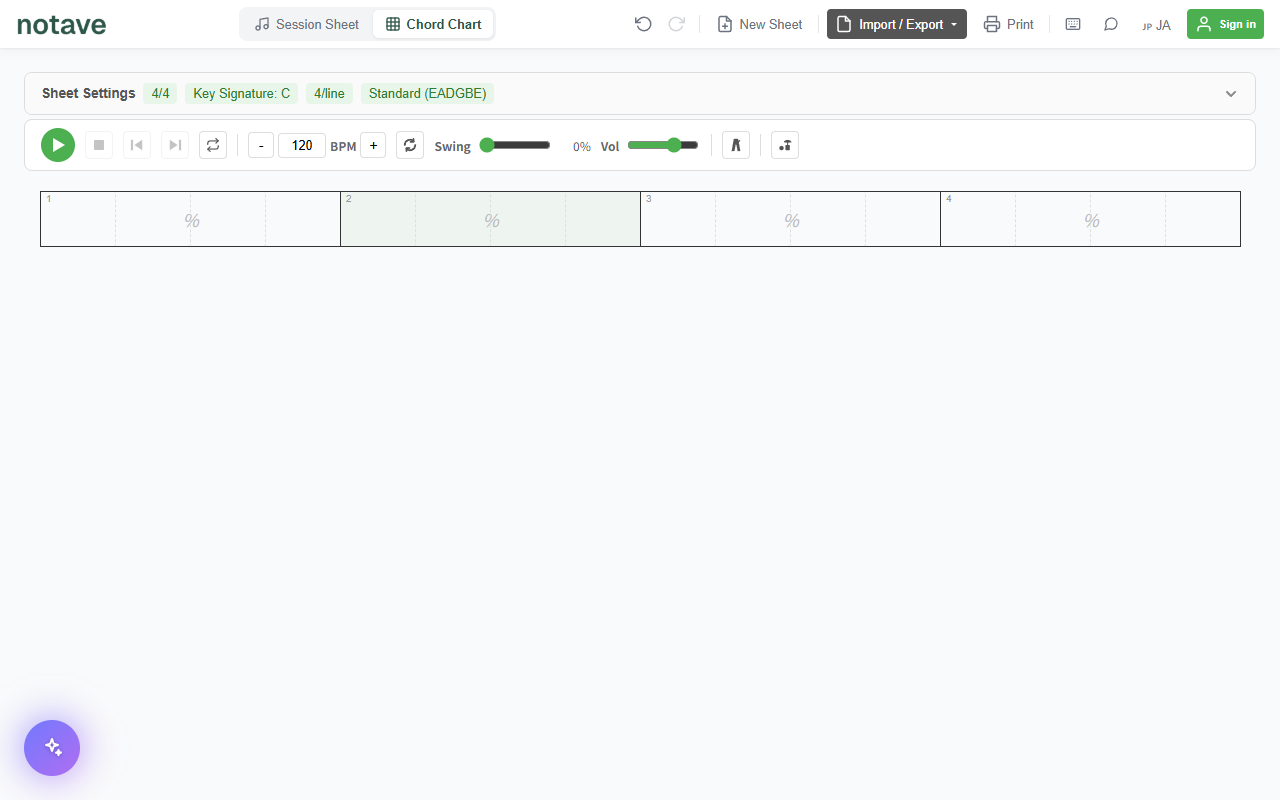Click the circular-arrows tempo button next to BPM

click(410, 145)
